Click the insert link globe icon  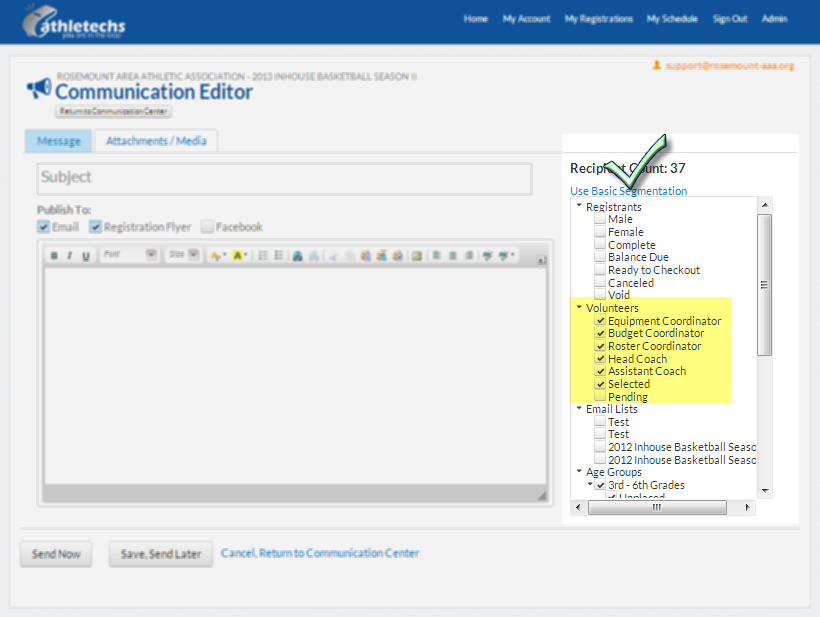(298, 255)
